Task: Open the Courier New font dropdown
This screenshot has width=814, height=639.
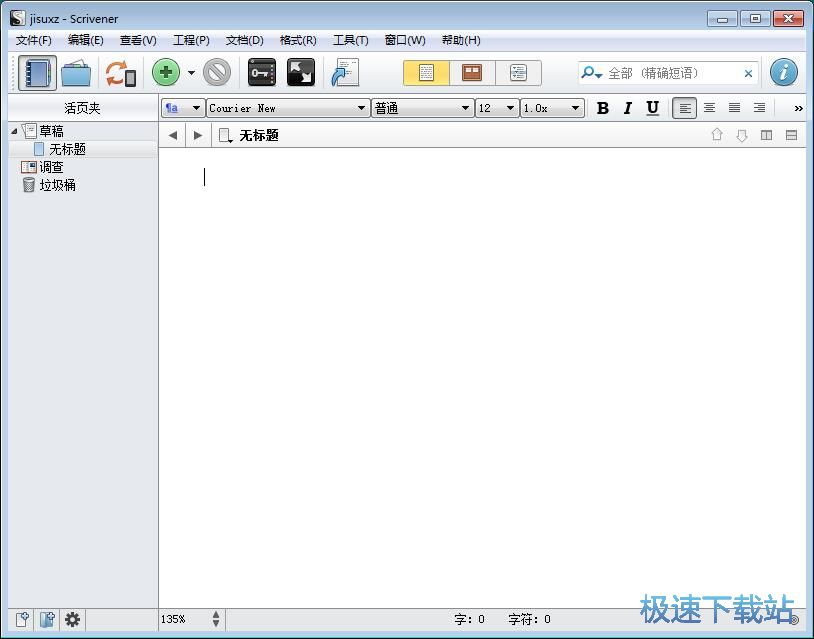Action: 288,108
